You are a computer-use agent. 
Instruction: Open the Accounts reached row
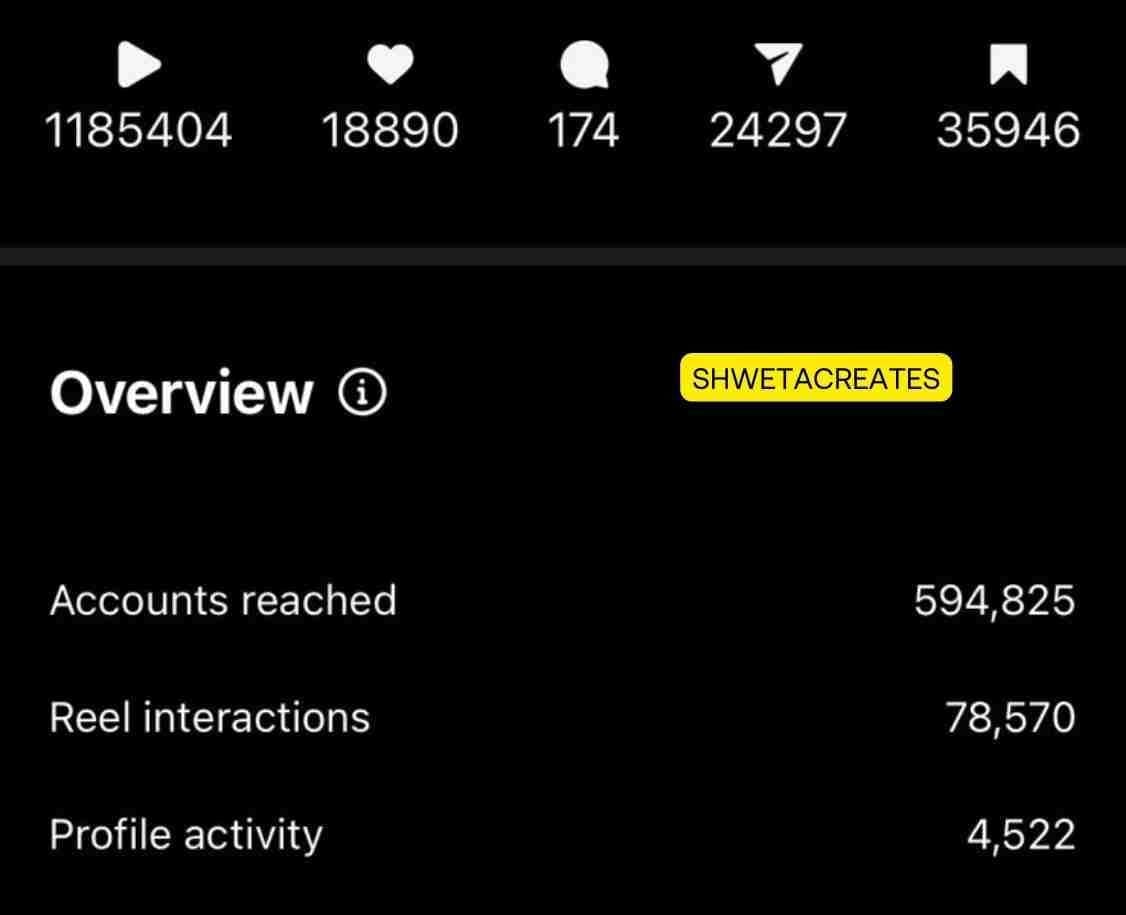coord(563,600)
